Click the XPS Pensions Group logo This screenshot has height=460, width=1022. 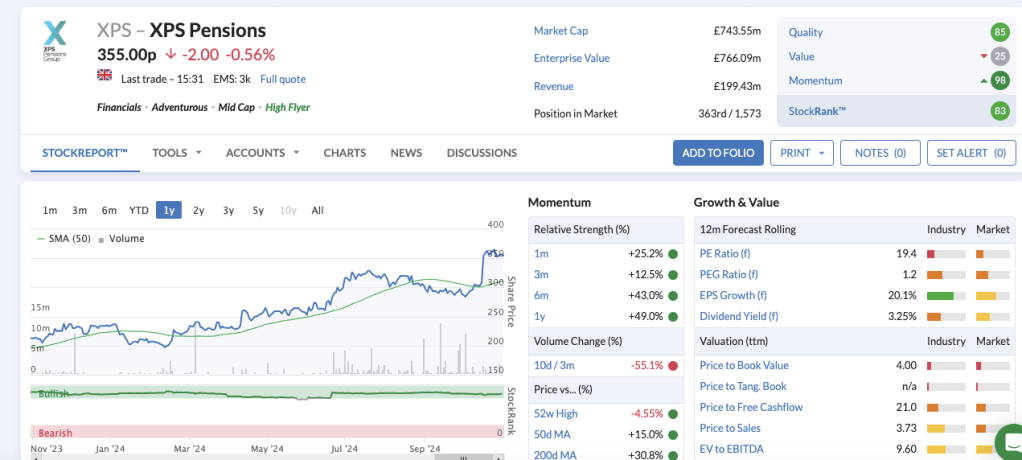(x=56, y=41)
